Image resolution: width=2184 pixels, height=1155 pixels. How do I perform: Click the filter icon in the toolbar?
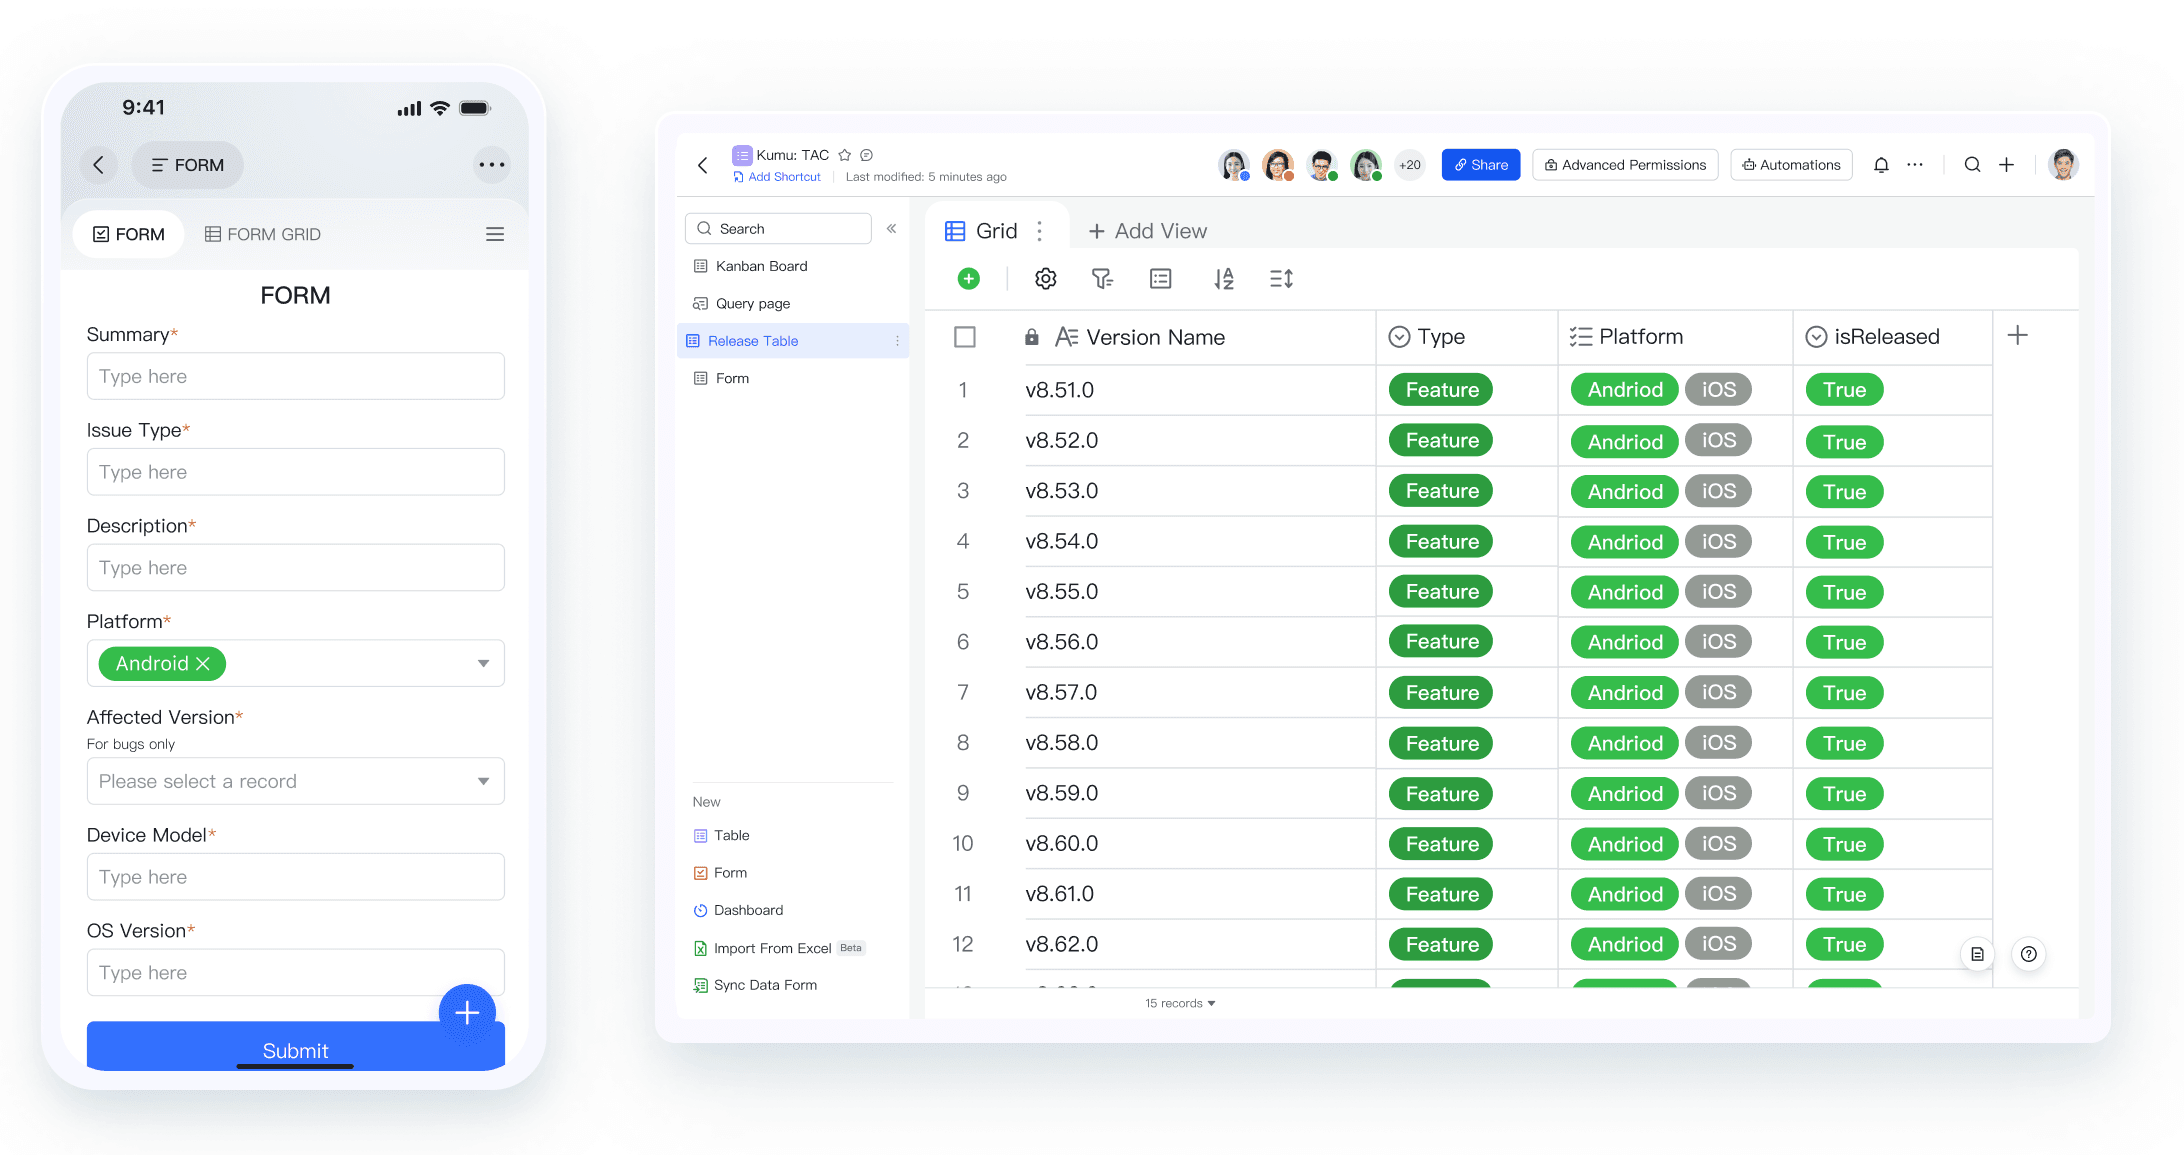[1102, 279]
